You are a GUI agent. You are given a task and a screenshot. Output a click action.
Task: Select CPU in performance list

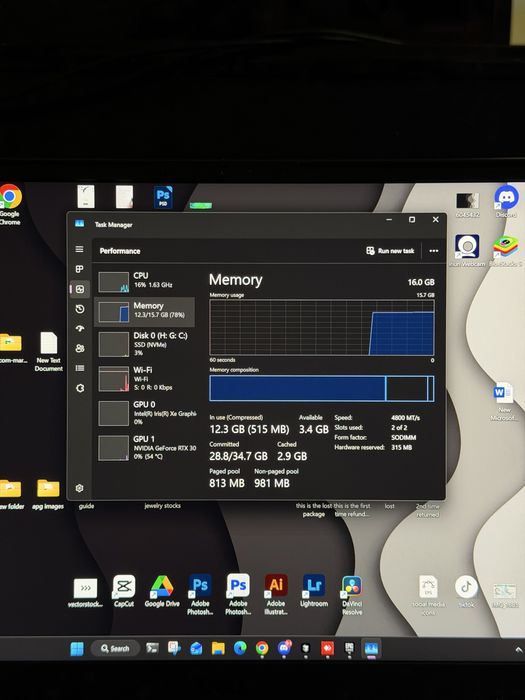[x=145, y=281]
